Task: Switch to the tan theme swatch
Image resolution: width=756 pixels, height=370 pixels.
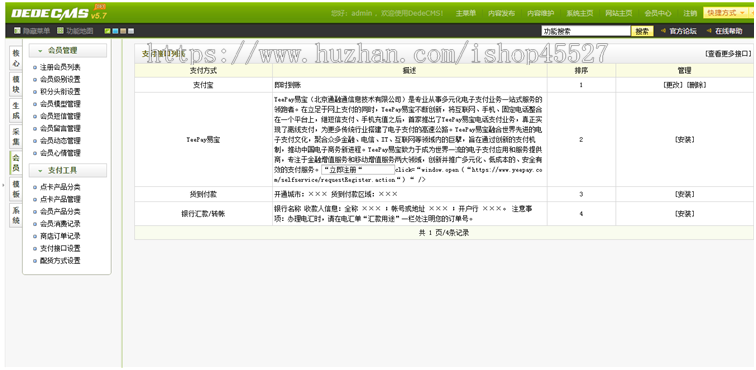Action: point(123,31)
